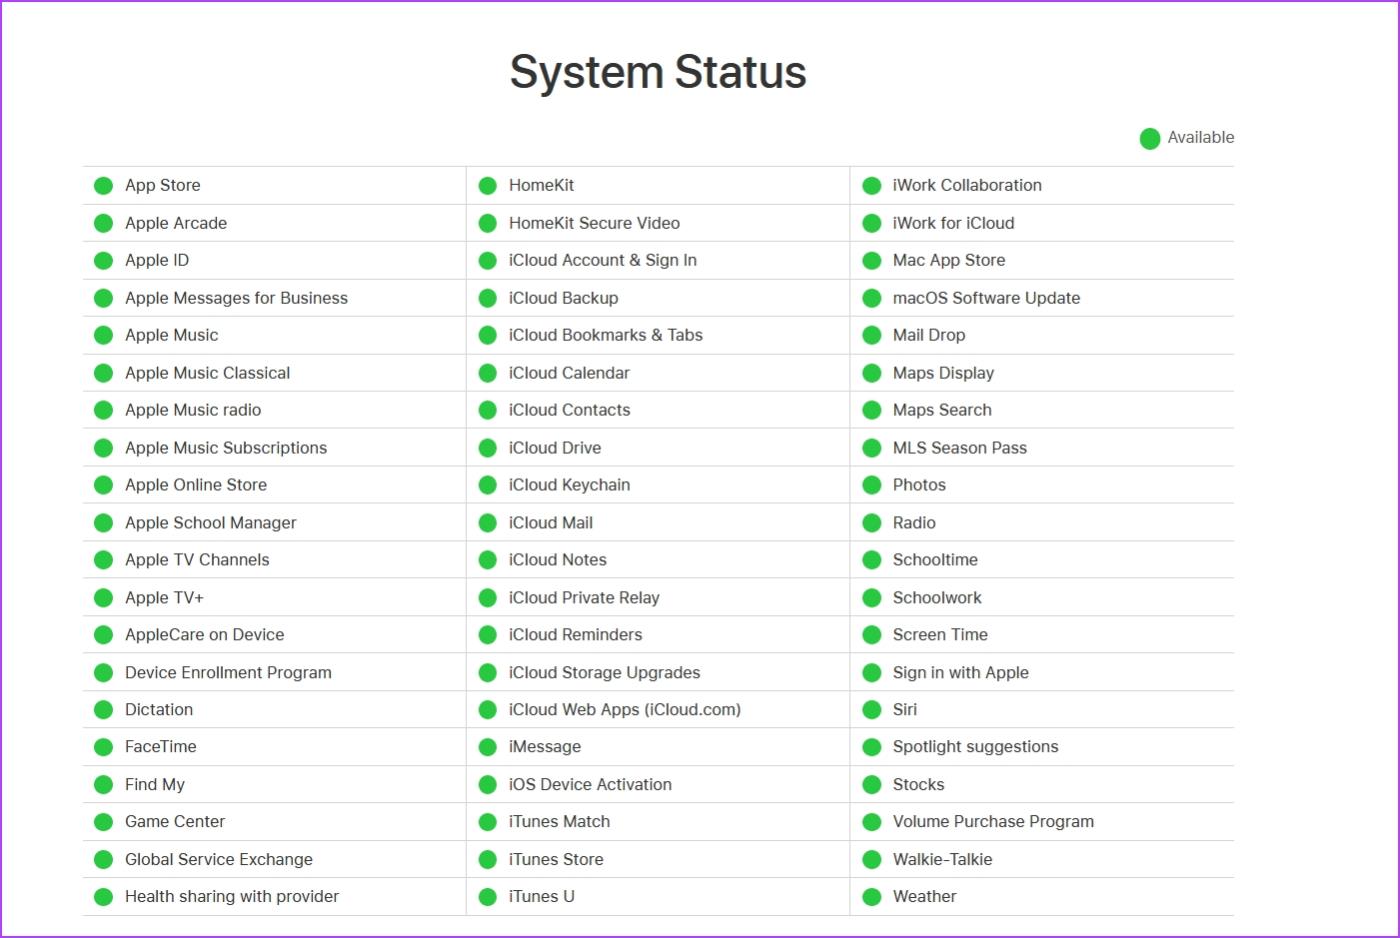Viewport: 1400px width, 938px height.
Task: Click the green status dot beside App Store
Action: coord(103,186)
